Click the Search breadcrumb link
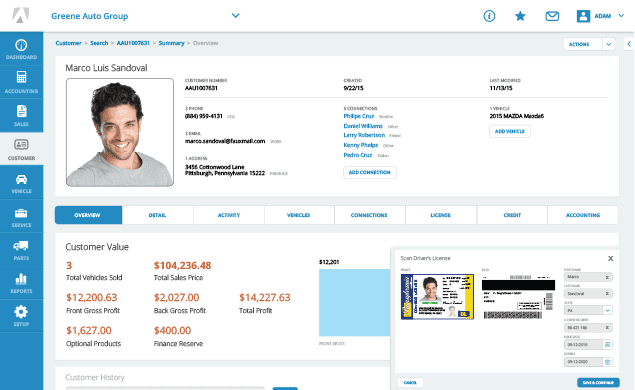Image resolution: width=635 pixels, height=390 pixels. tap(99, 43)
